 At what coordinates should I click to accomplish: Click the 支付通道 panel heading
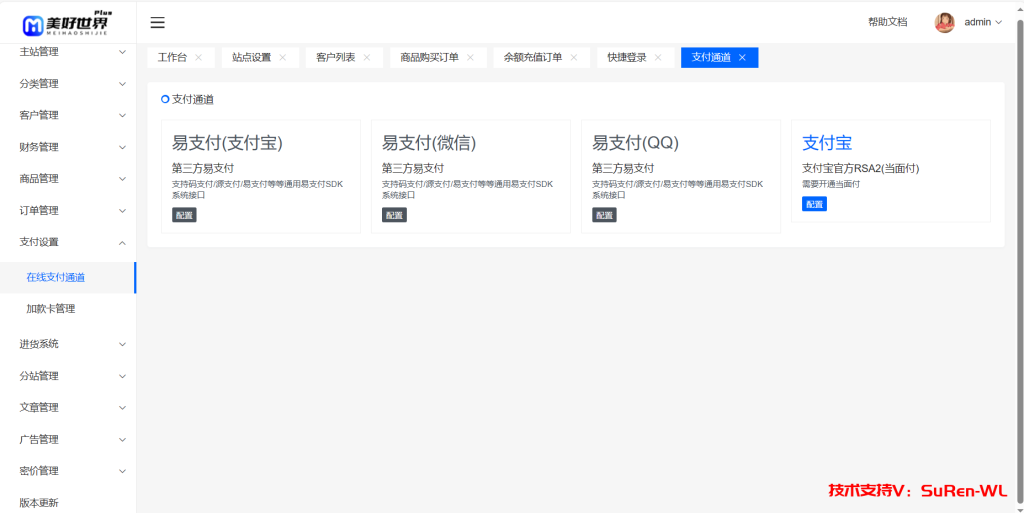193,99
